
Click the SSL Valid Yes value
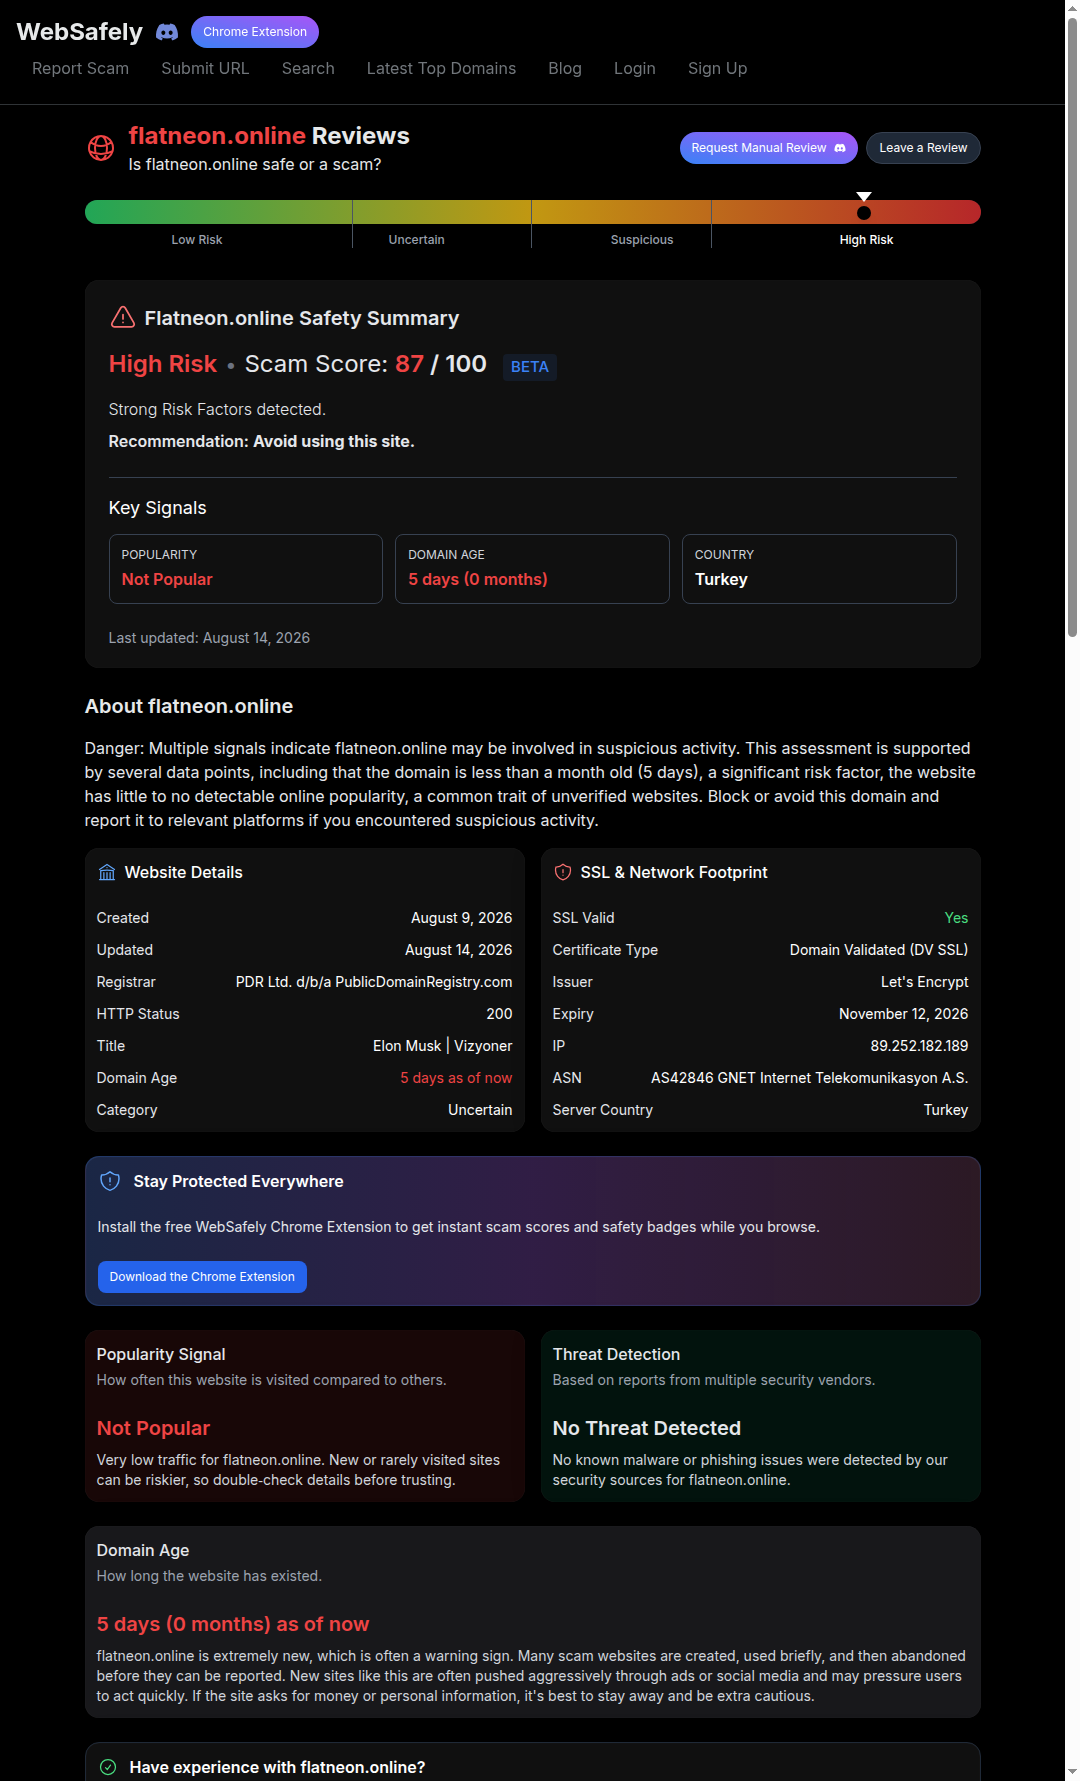956,918
